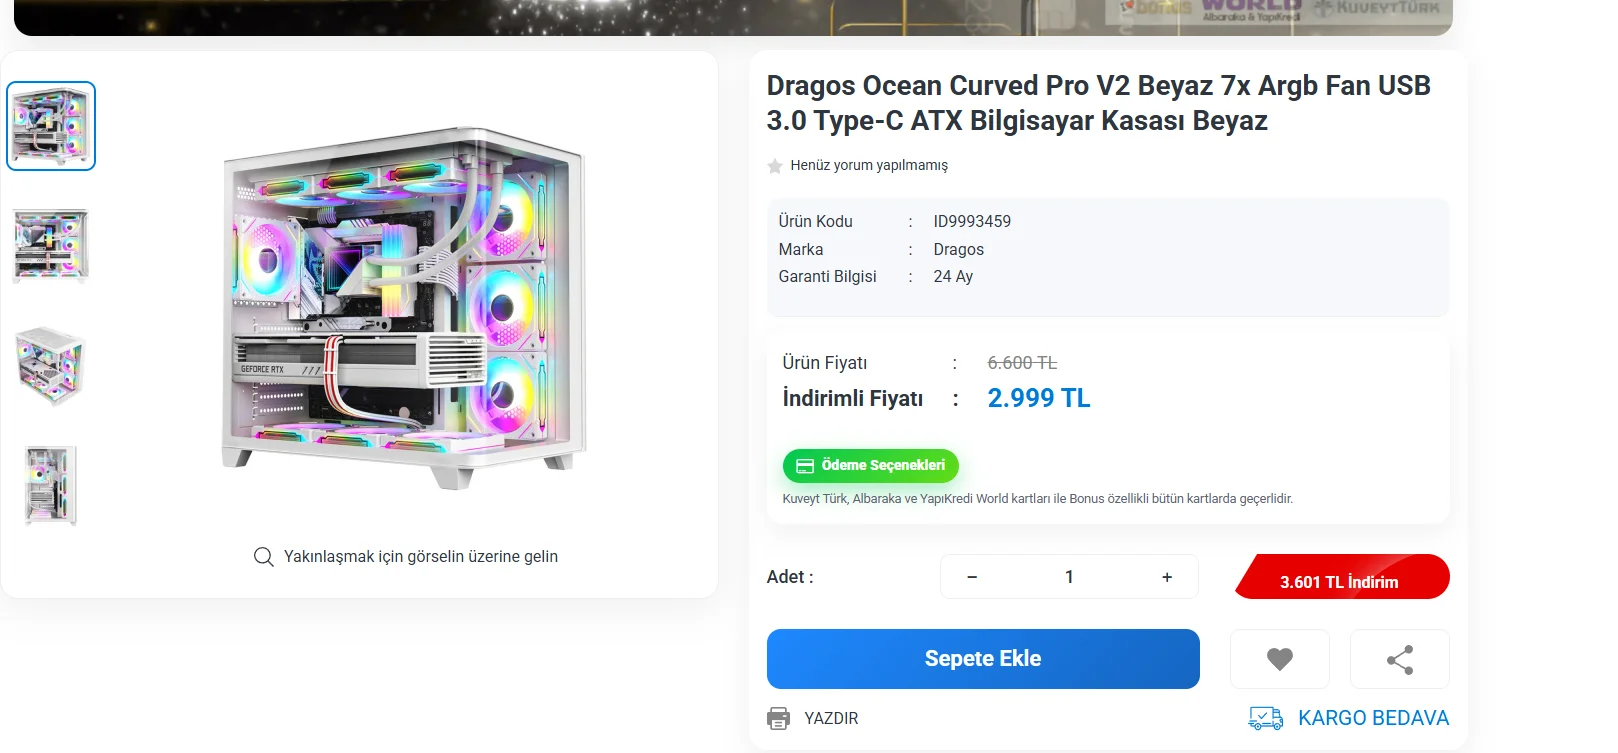Viewport: 1618px width, 753px height.
Task: Click the red '3.601 TL İndirim' badge
Action: pyautogui.click(x=1340, y=579)
